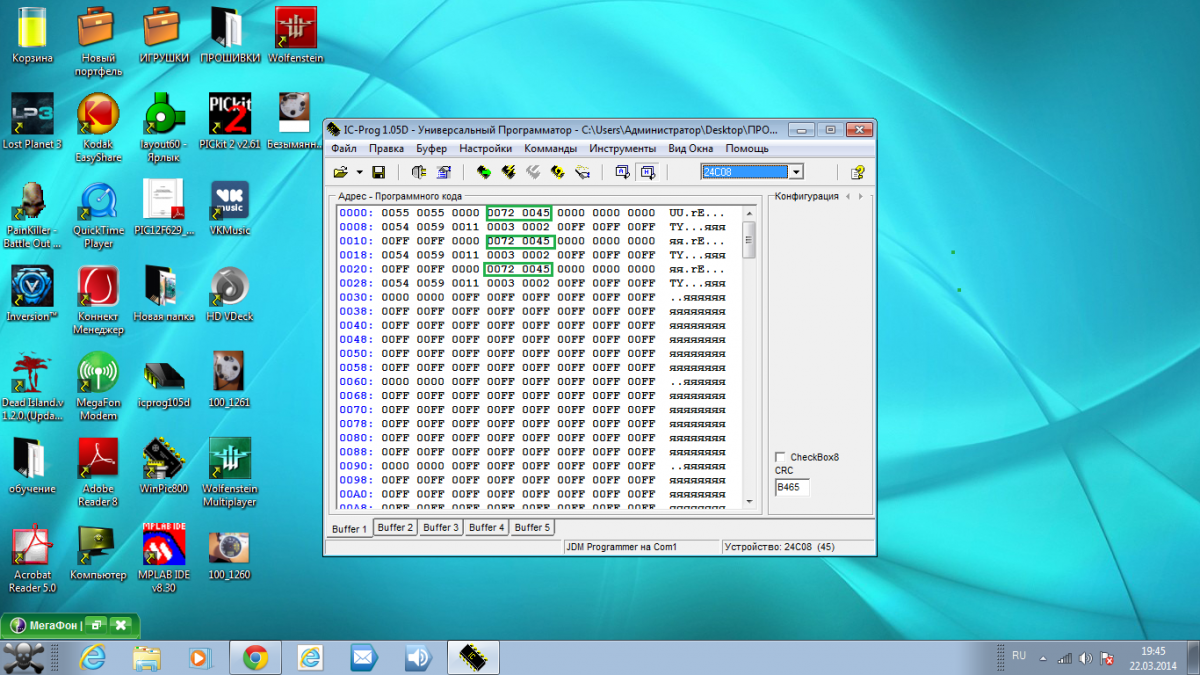Open the Помощь menu
This screenshot has width=1200, height=675.
click(747, 149)
